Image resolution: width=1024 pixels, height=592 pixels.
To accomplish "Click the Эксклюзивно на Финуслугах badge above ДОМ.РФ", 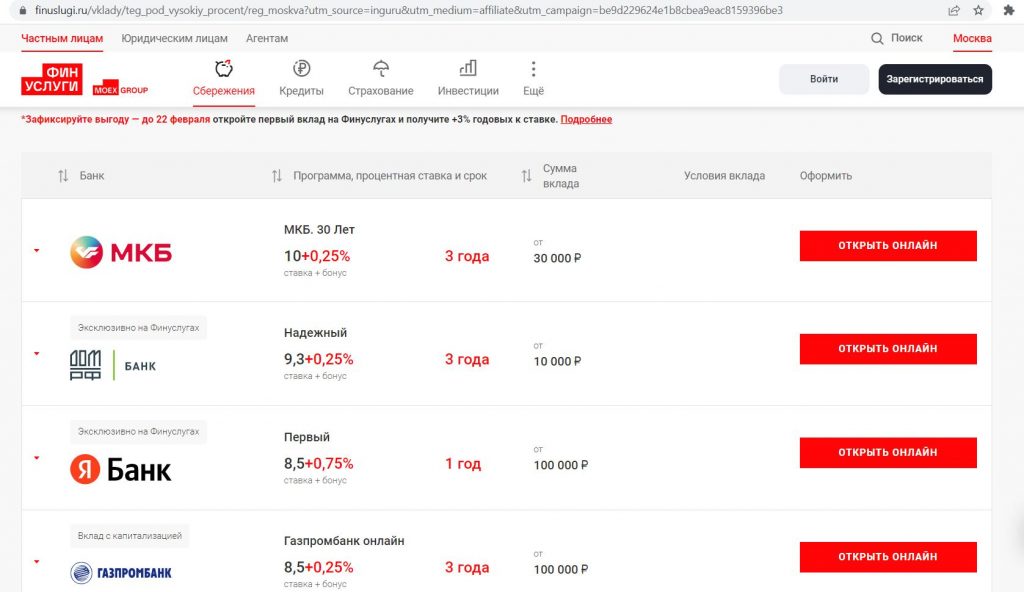I will [138, 327].
